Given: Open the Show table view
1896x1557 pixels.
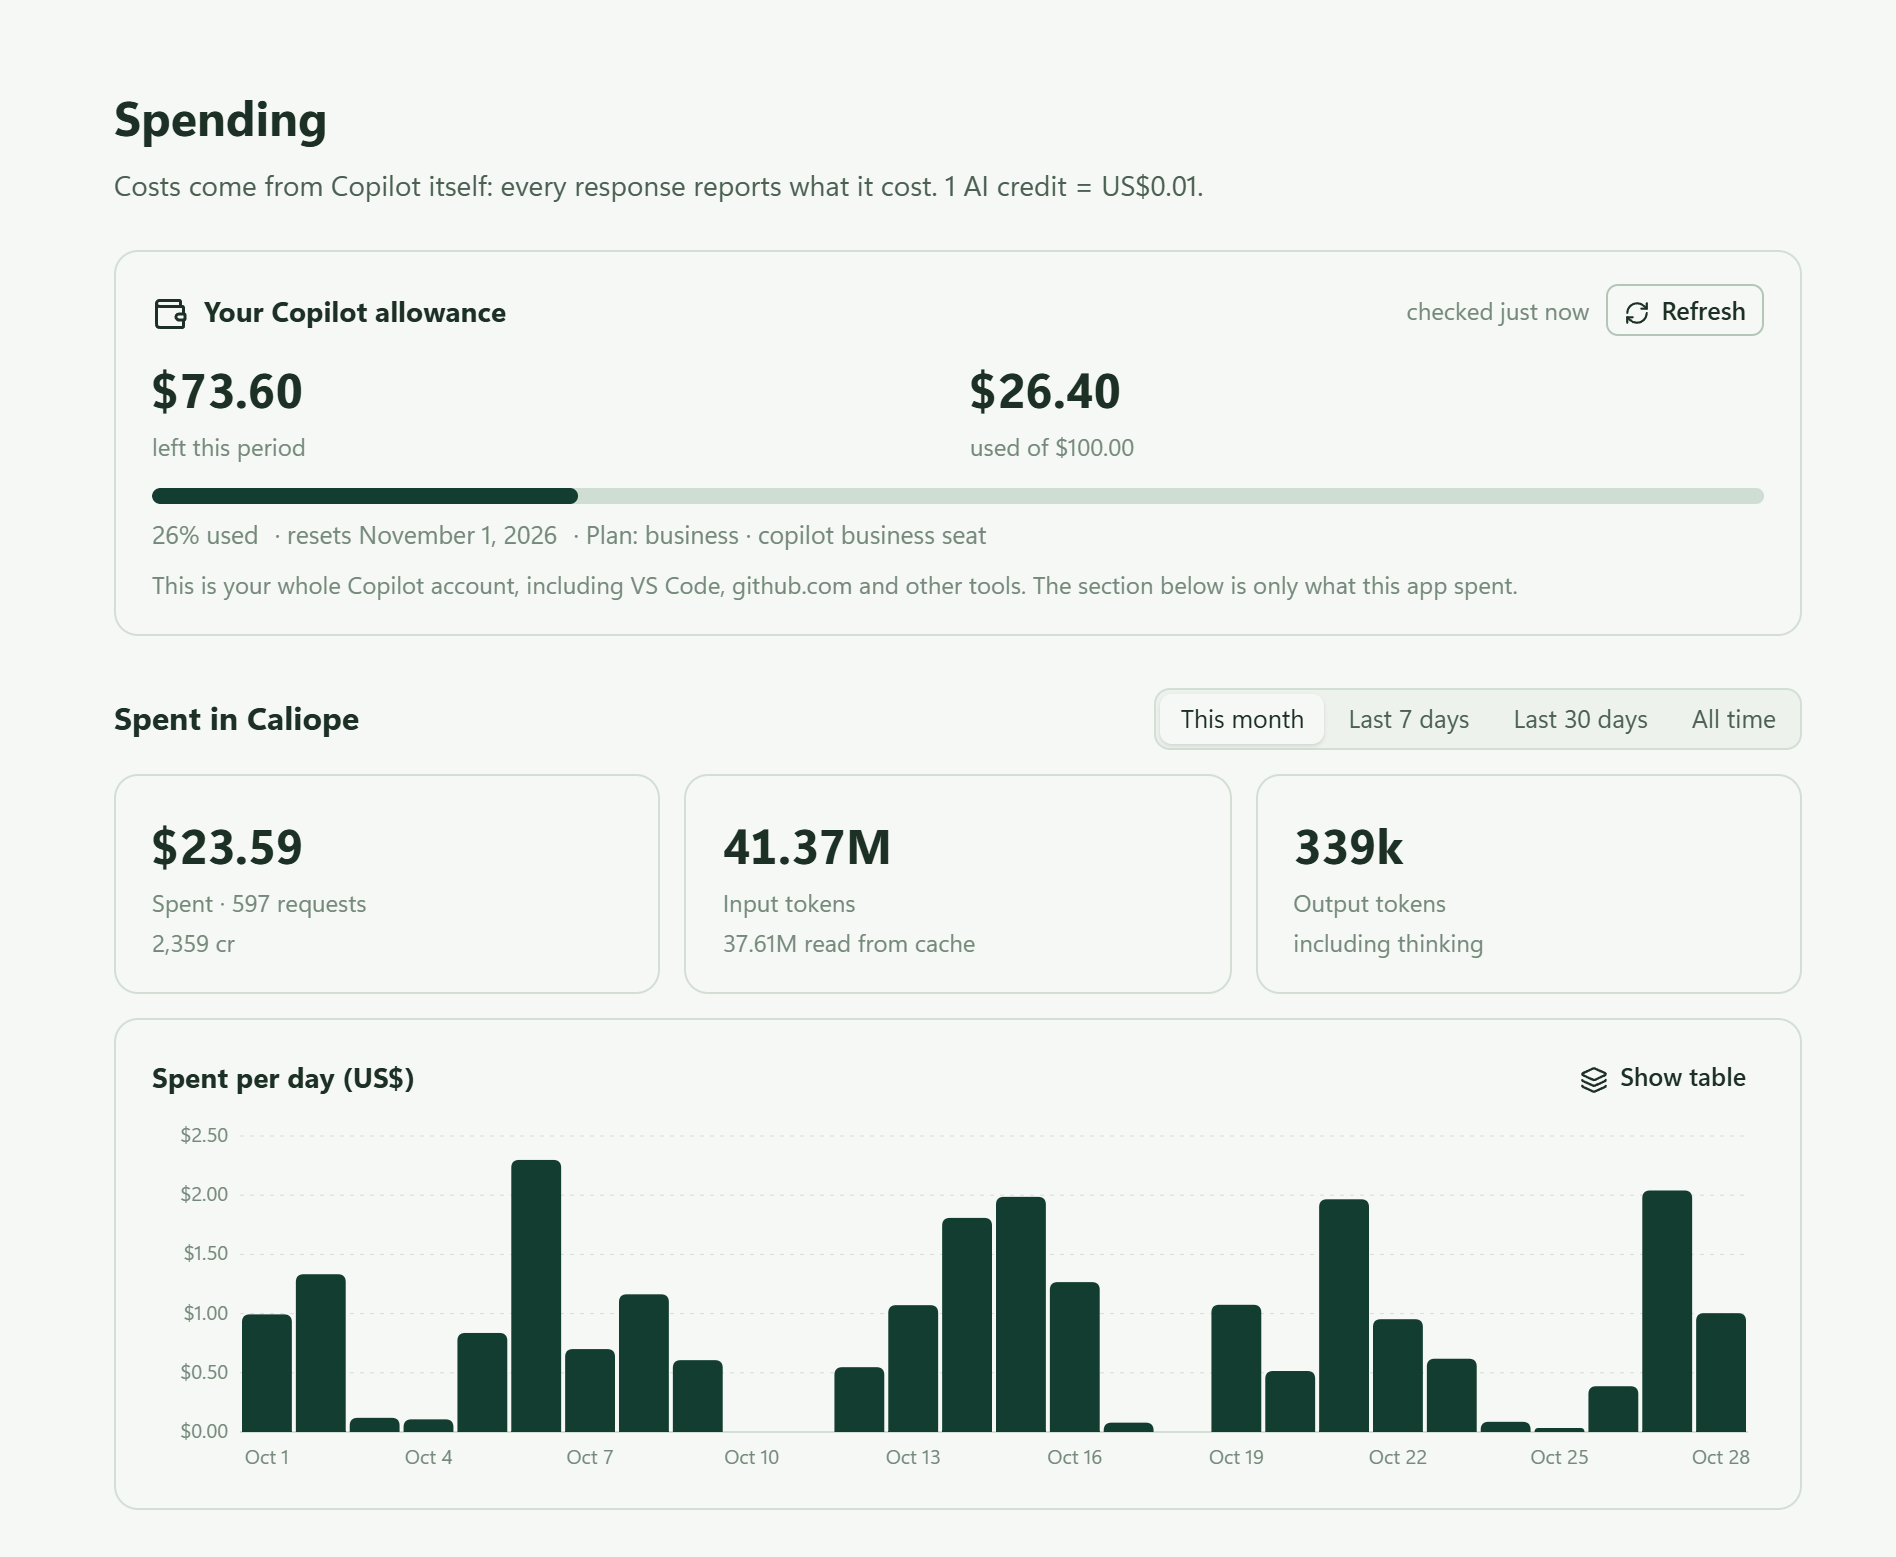Looking at the screenshot, I should [1662, 1078].
